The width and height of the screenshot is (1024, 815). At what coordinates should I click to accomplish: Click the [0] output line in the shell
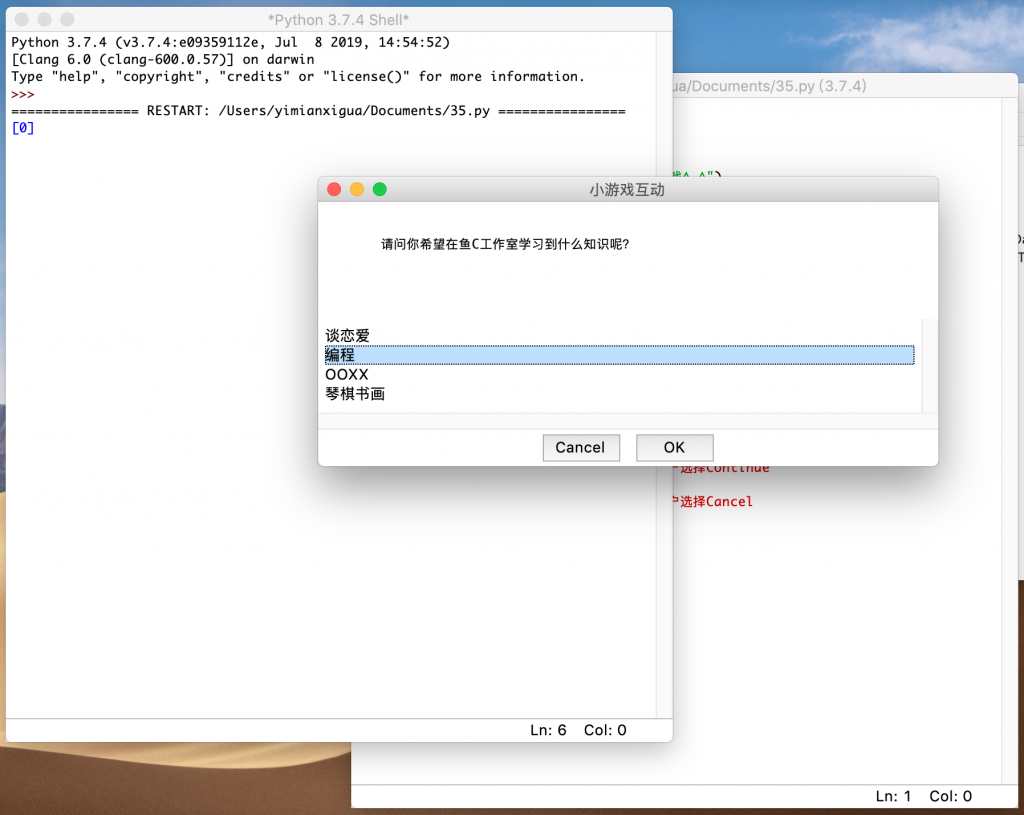pos(23,128)
